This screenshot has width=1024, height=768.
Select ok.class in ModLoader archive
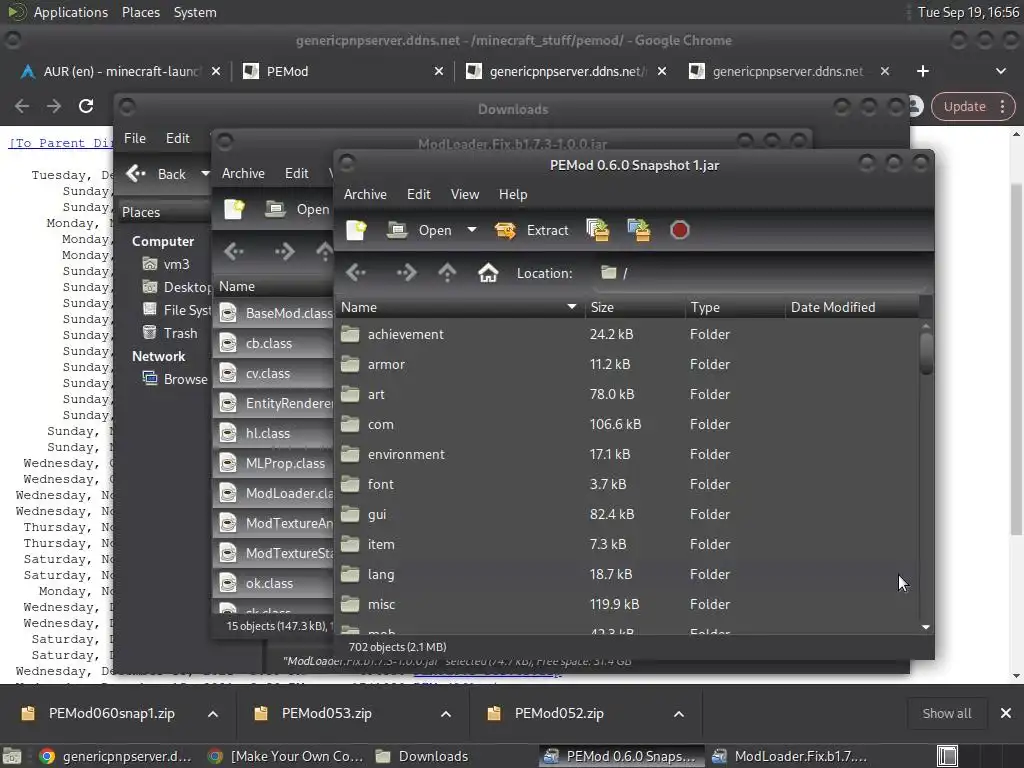pyautogui.click(x=273, y=584)
